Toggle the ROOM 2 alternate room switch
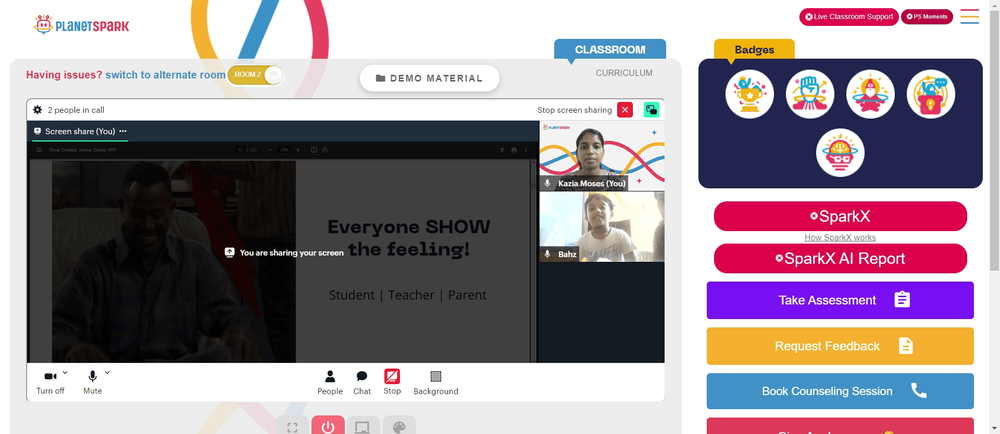This screenshot has width=1000, height=434. pos(255,75)
